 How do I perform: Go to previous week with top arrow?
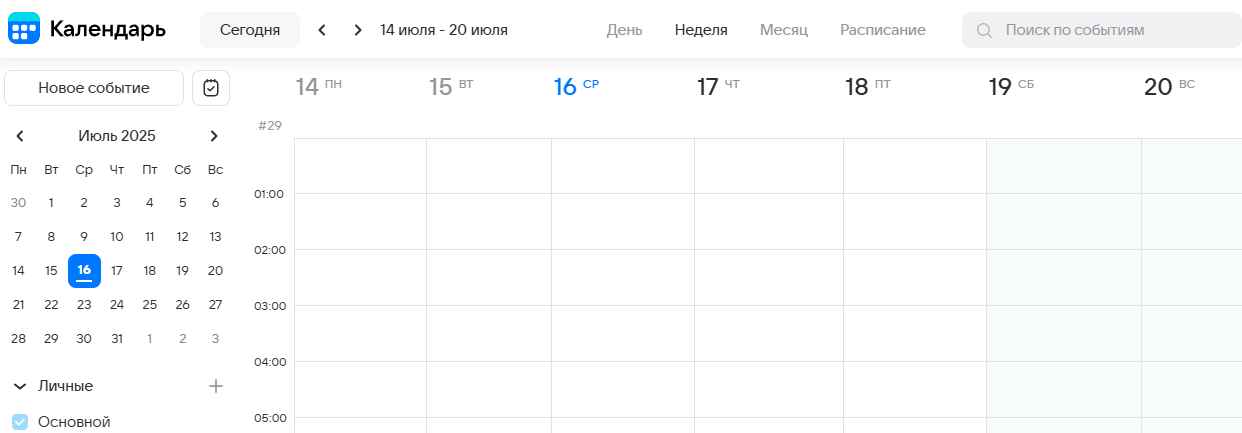click(x=322, y=30)
